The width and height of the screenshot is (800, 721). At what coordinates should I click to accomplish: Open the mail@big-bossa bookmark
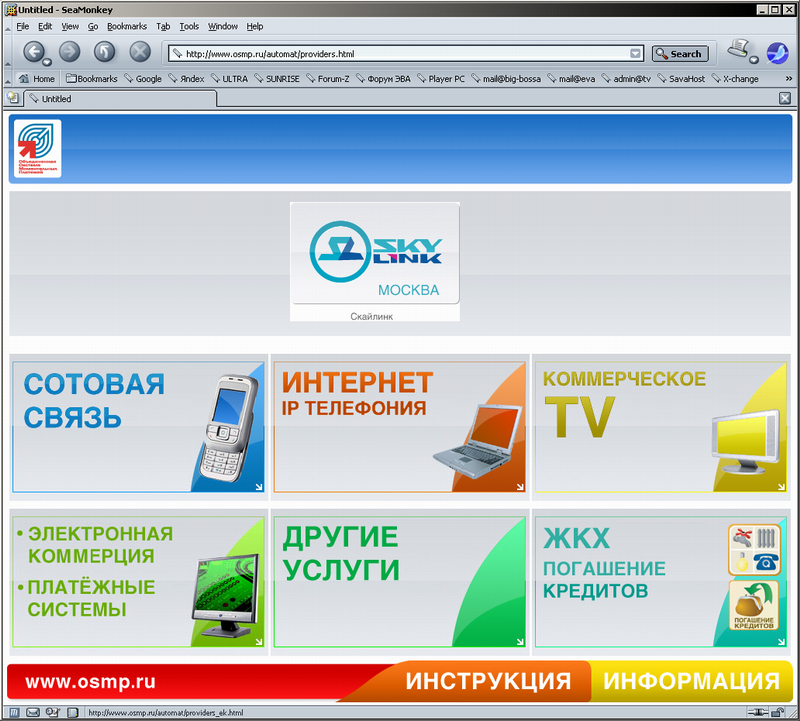click(506, 79)
